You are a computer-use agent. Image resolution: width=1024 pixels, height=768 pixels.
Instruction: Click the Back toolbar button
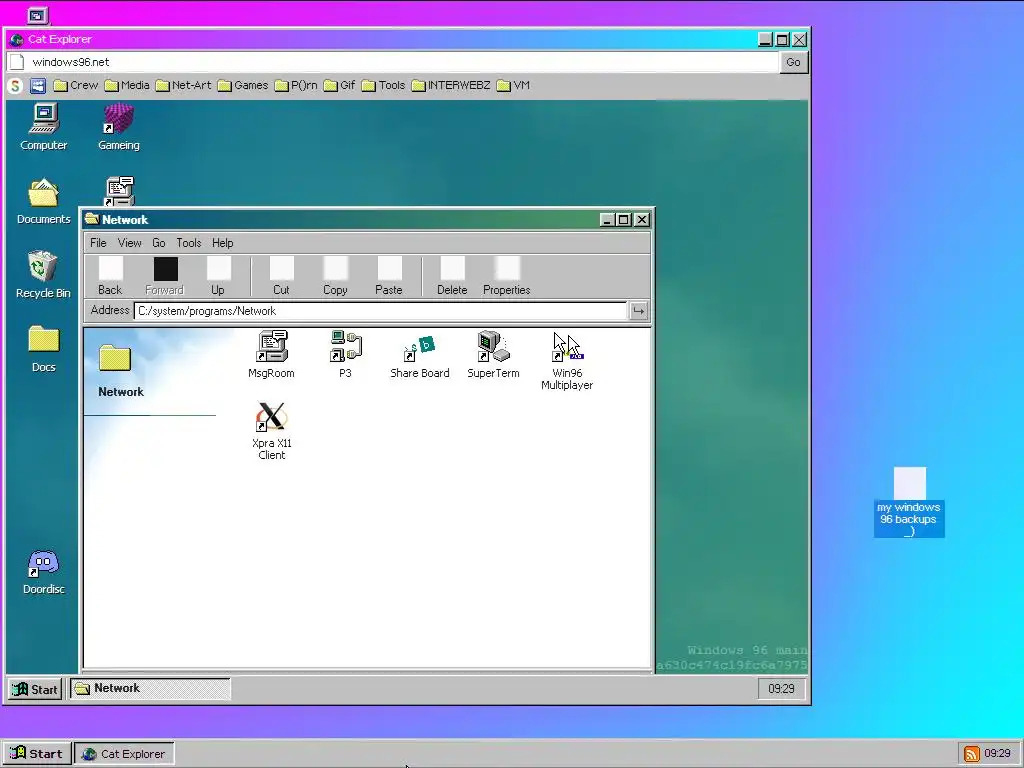click(x=110, y=276)
